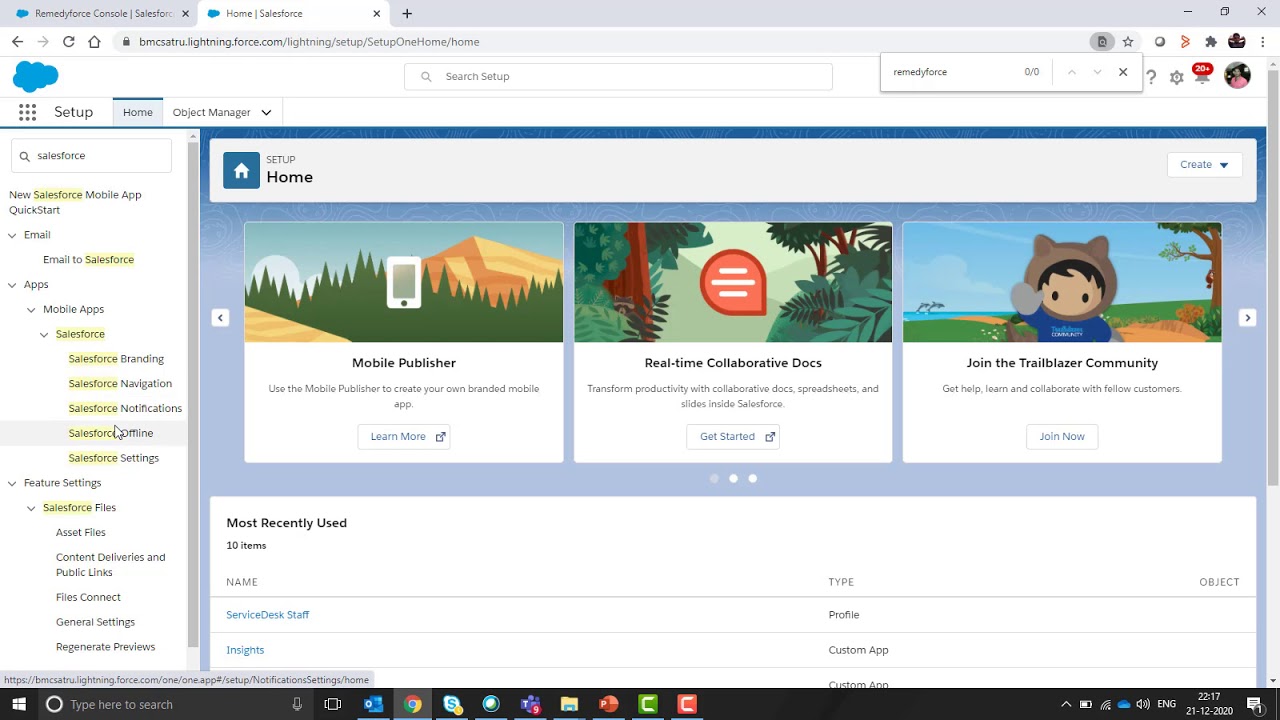Click Join Now for Trailblazer Community
Screen dimensions: 1280x720
(1062, 436)
